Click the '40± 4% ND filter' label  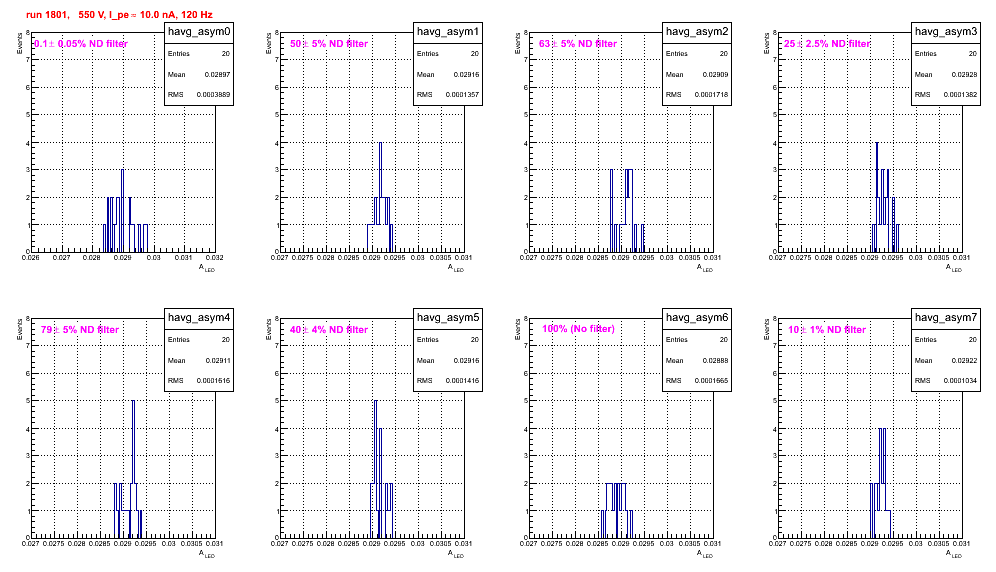[329, 330]
